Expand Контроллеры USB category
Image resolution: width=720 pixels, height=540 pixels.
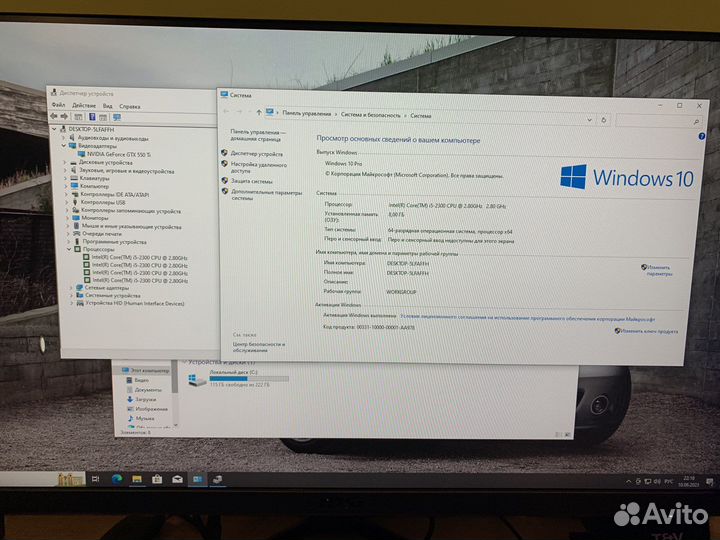pos(67,202)
